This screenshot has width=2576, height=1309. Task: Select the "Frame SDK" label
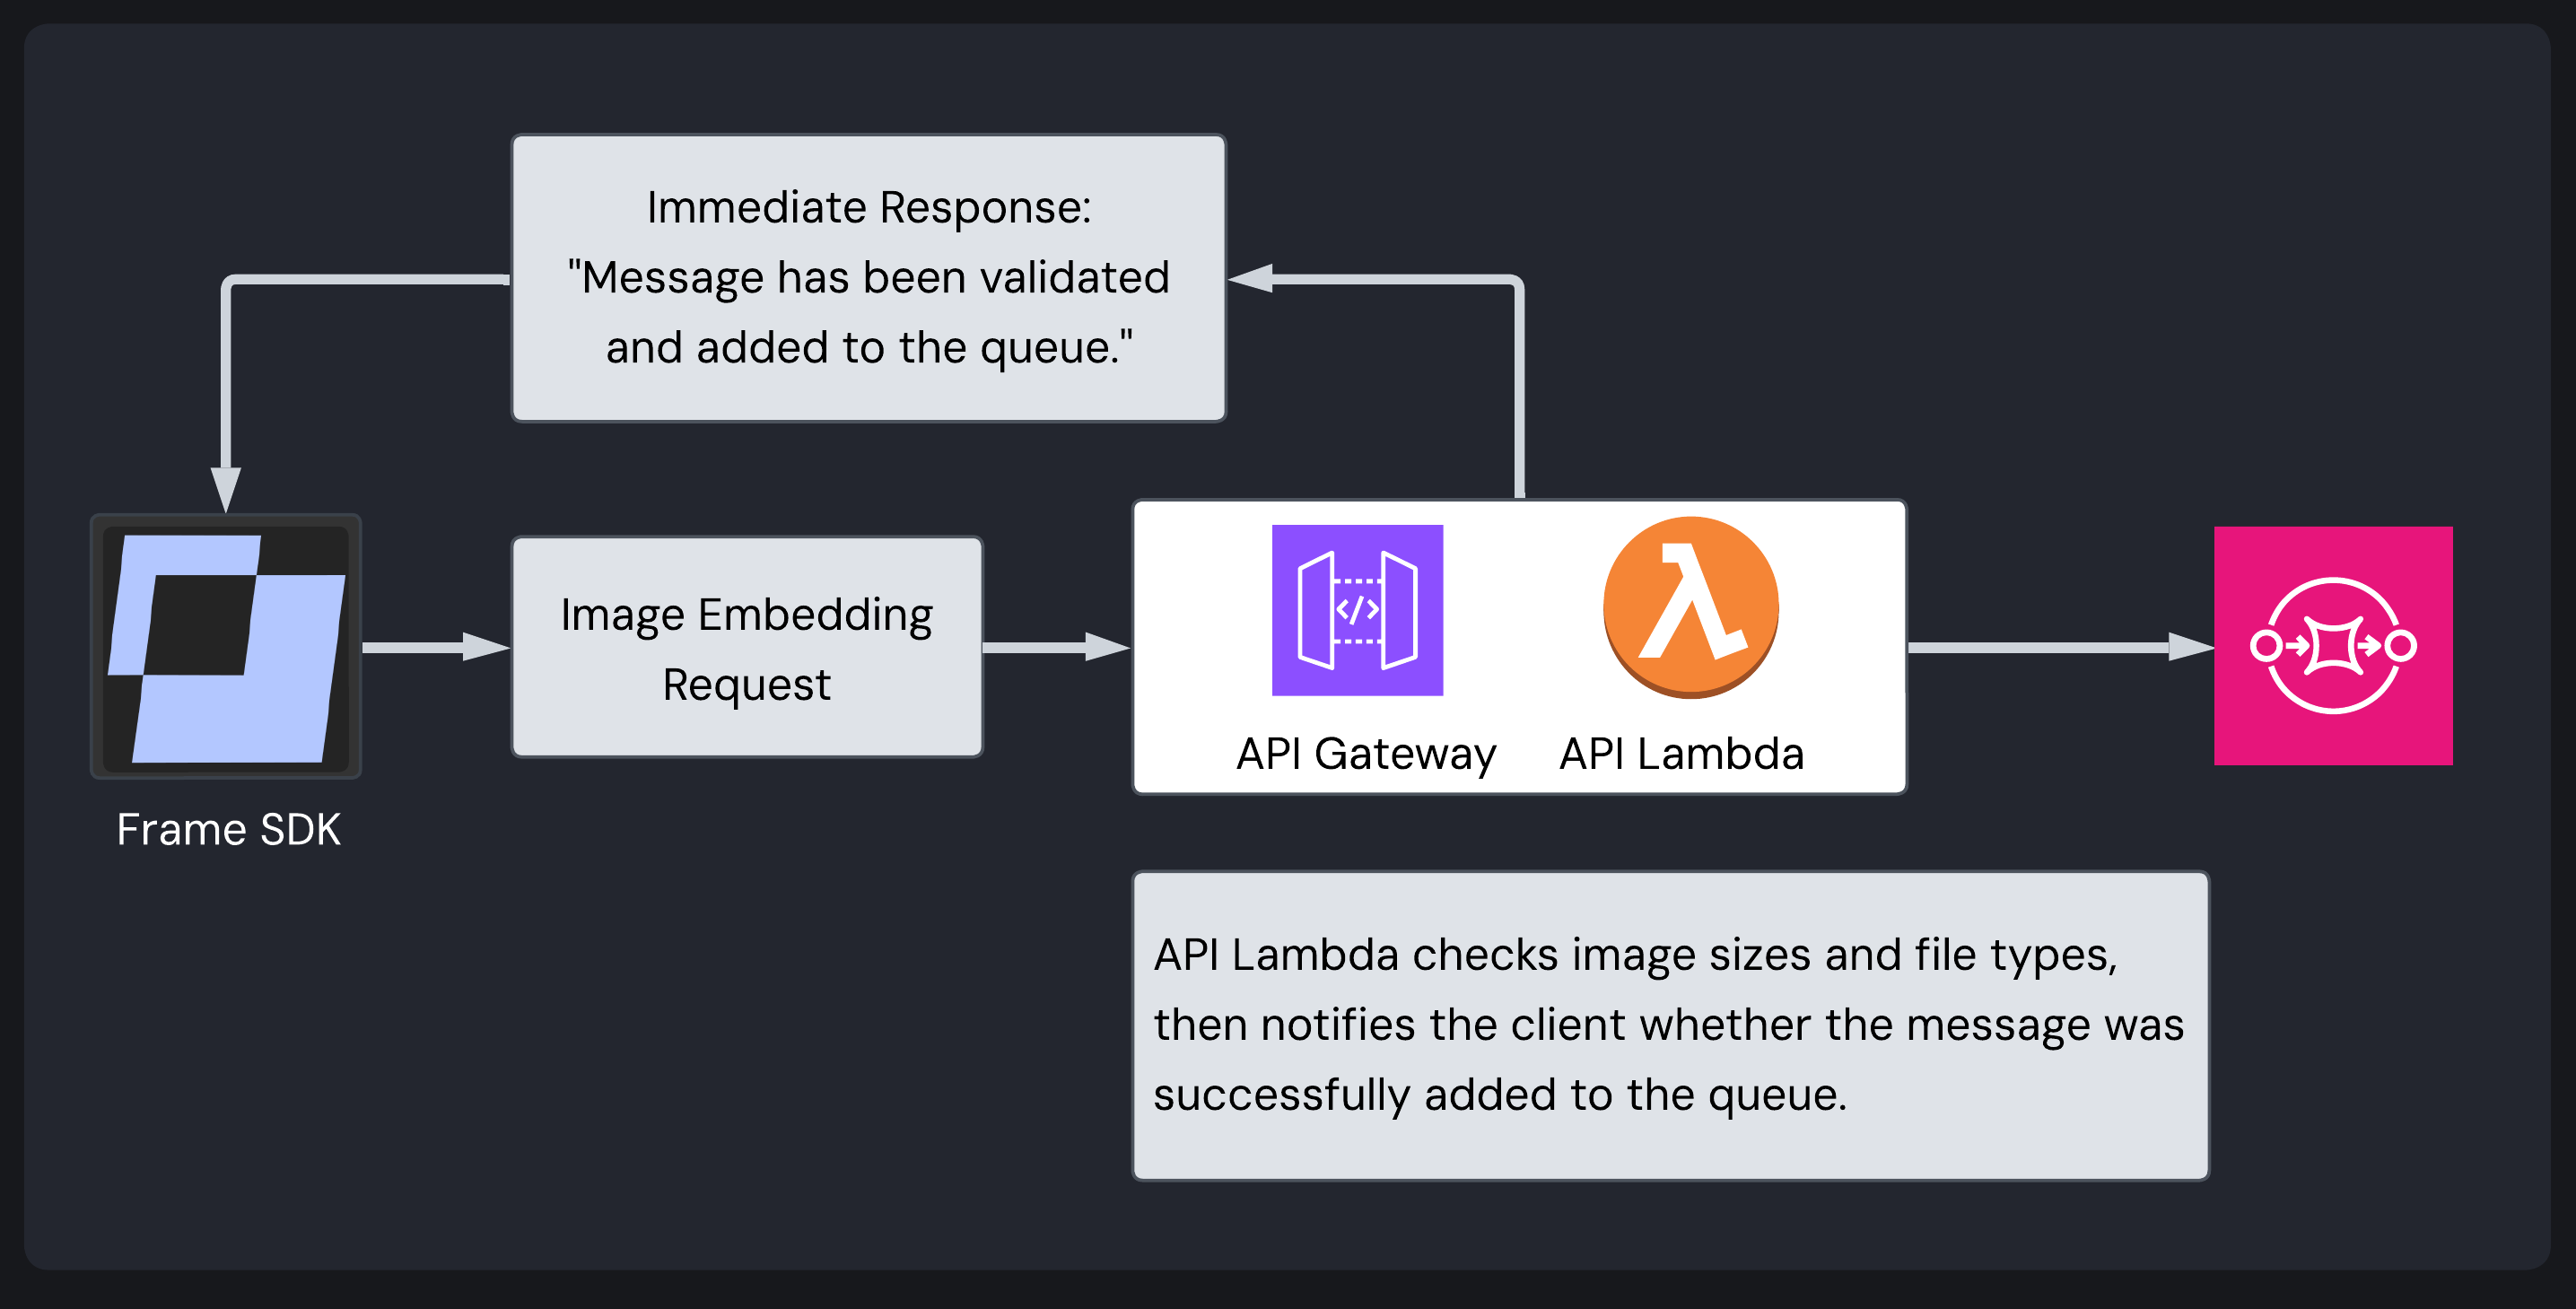tap(229, 830)
